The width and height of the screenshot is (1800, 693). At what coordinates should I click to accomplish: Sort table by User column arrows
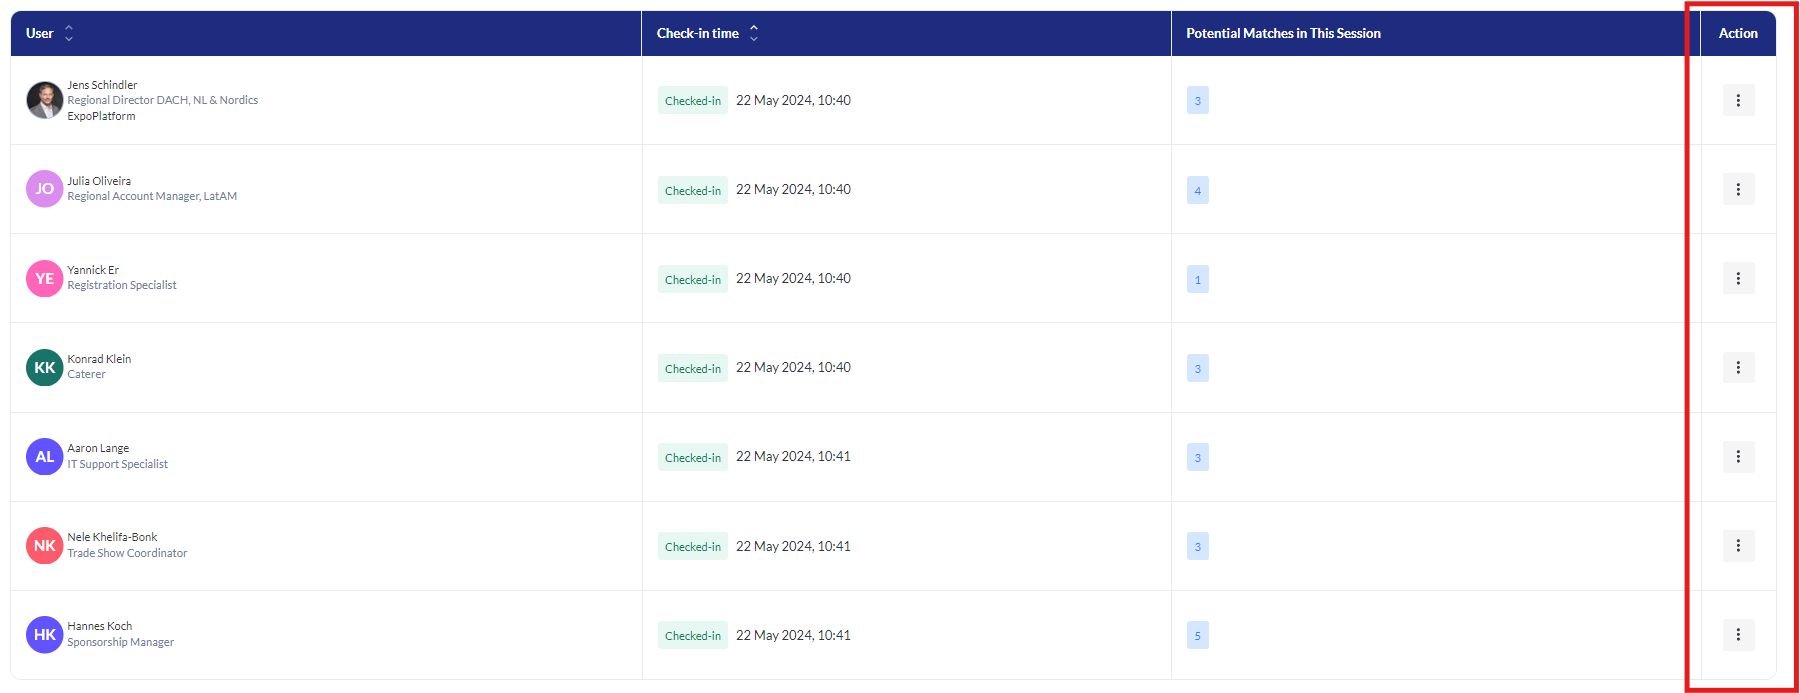[69, 33]
